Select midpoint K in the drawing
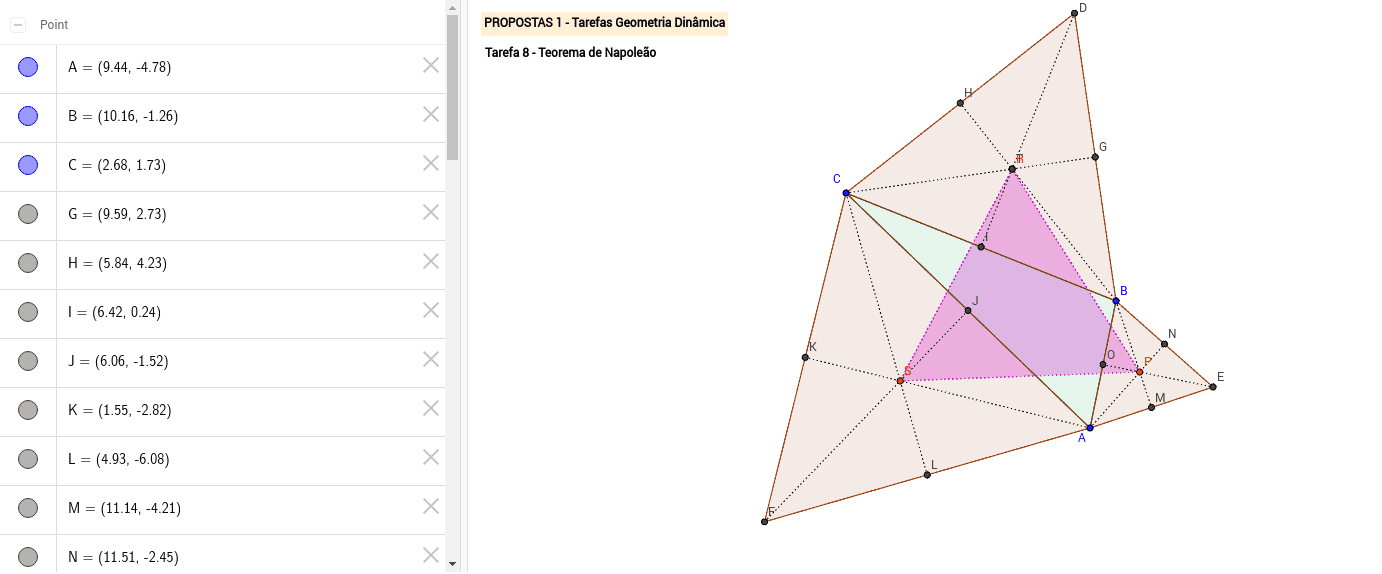 click(x=805, y=357)
